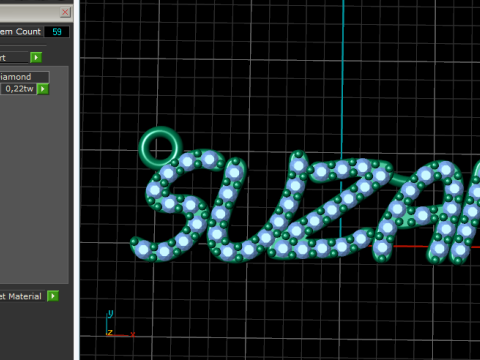Viewport: 480px width, 360px height.
Task: Click the Gem Count label
Action: (x=20, y=32)
